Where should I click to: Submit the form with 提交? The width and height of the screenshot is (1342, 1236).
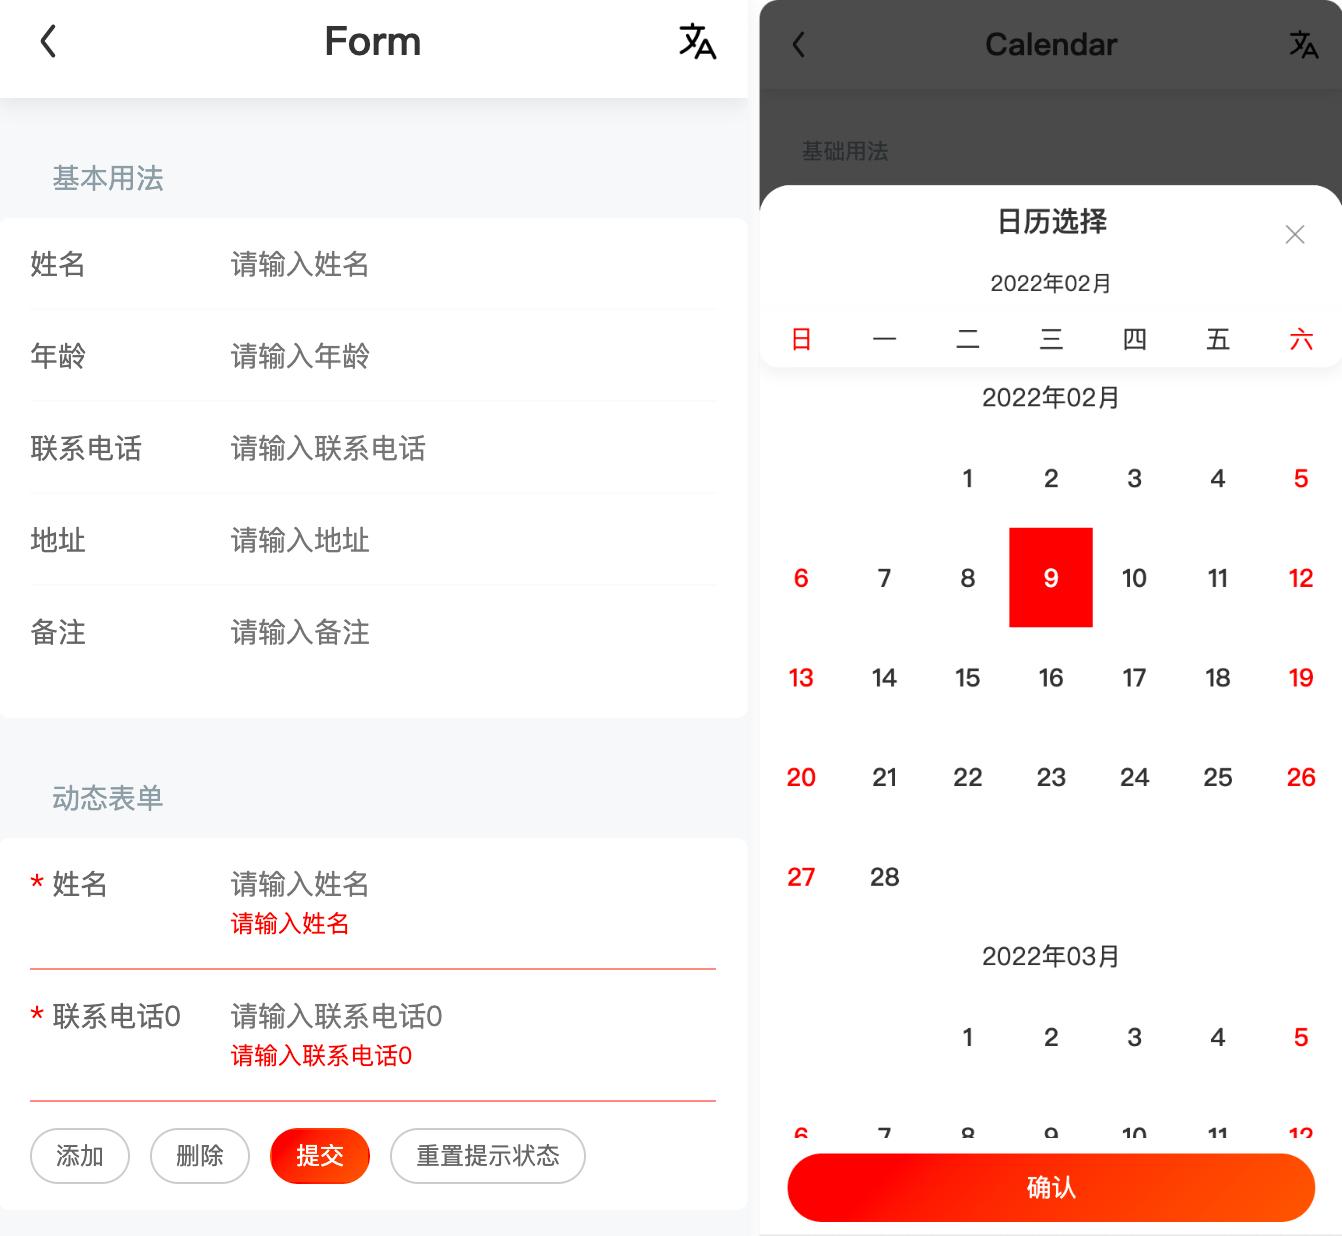[x=320, y=1156]
